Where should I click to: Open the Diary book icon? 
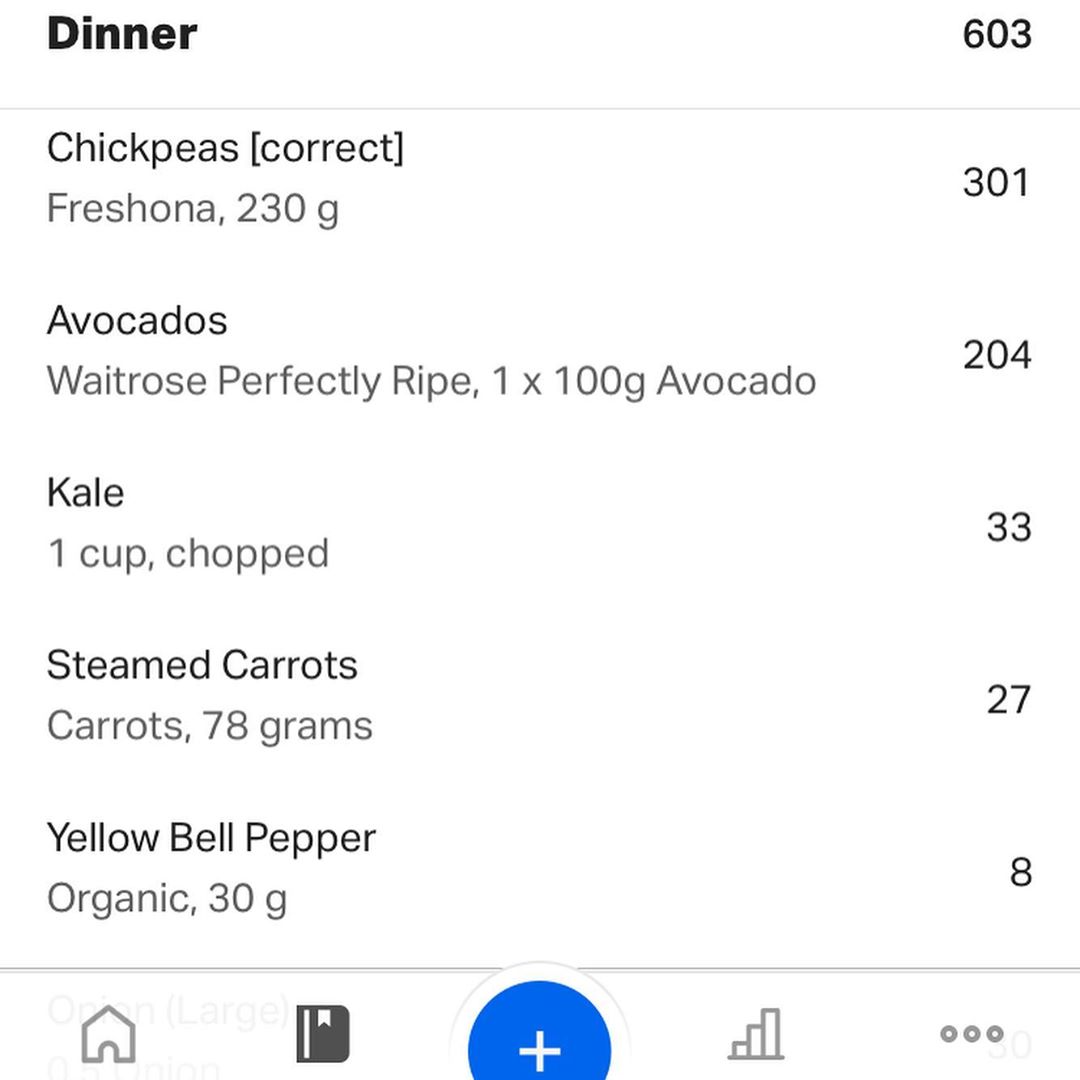(x=323, y=1034)
